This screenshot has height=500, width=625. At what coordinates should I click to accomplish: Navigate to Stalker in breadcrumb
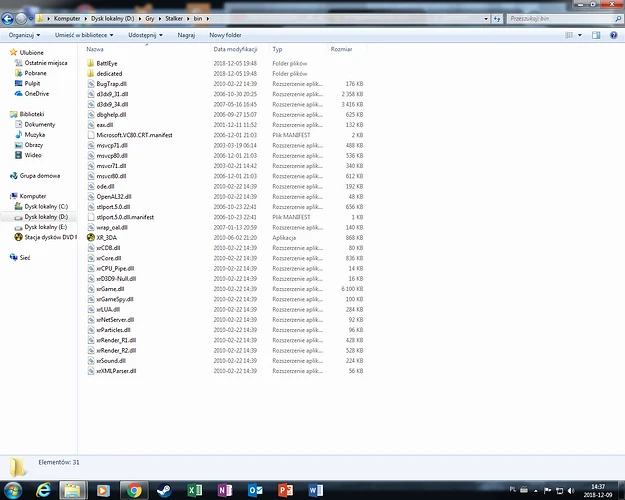(174, 18)
